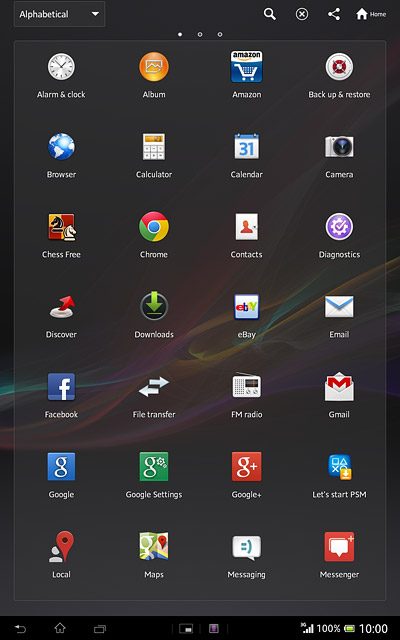Tap the 10:00 clock in status bar

tap(373, 629)
